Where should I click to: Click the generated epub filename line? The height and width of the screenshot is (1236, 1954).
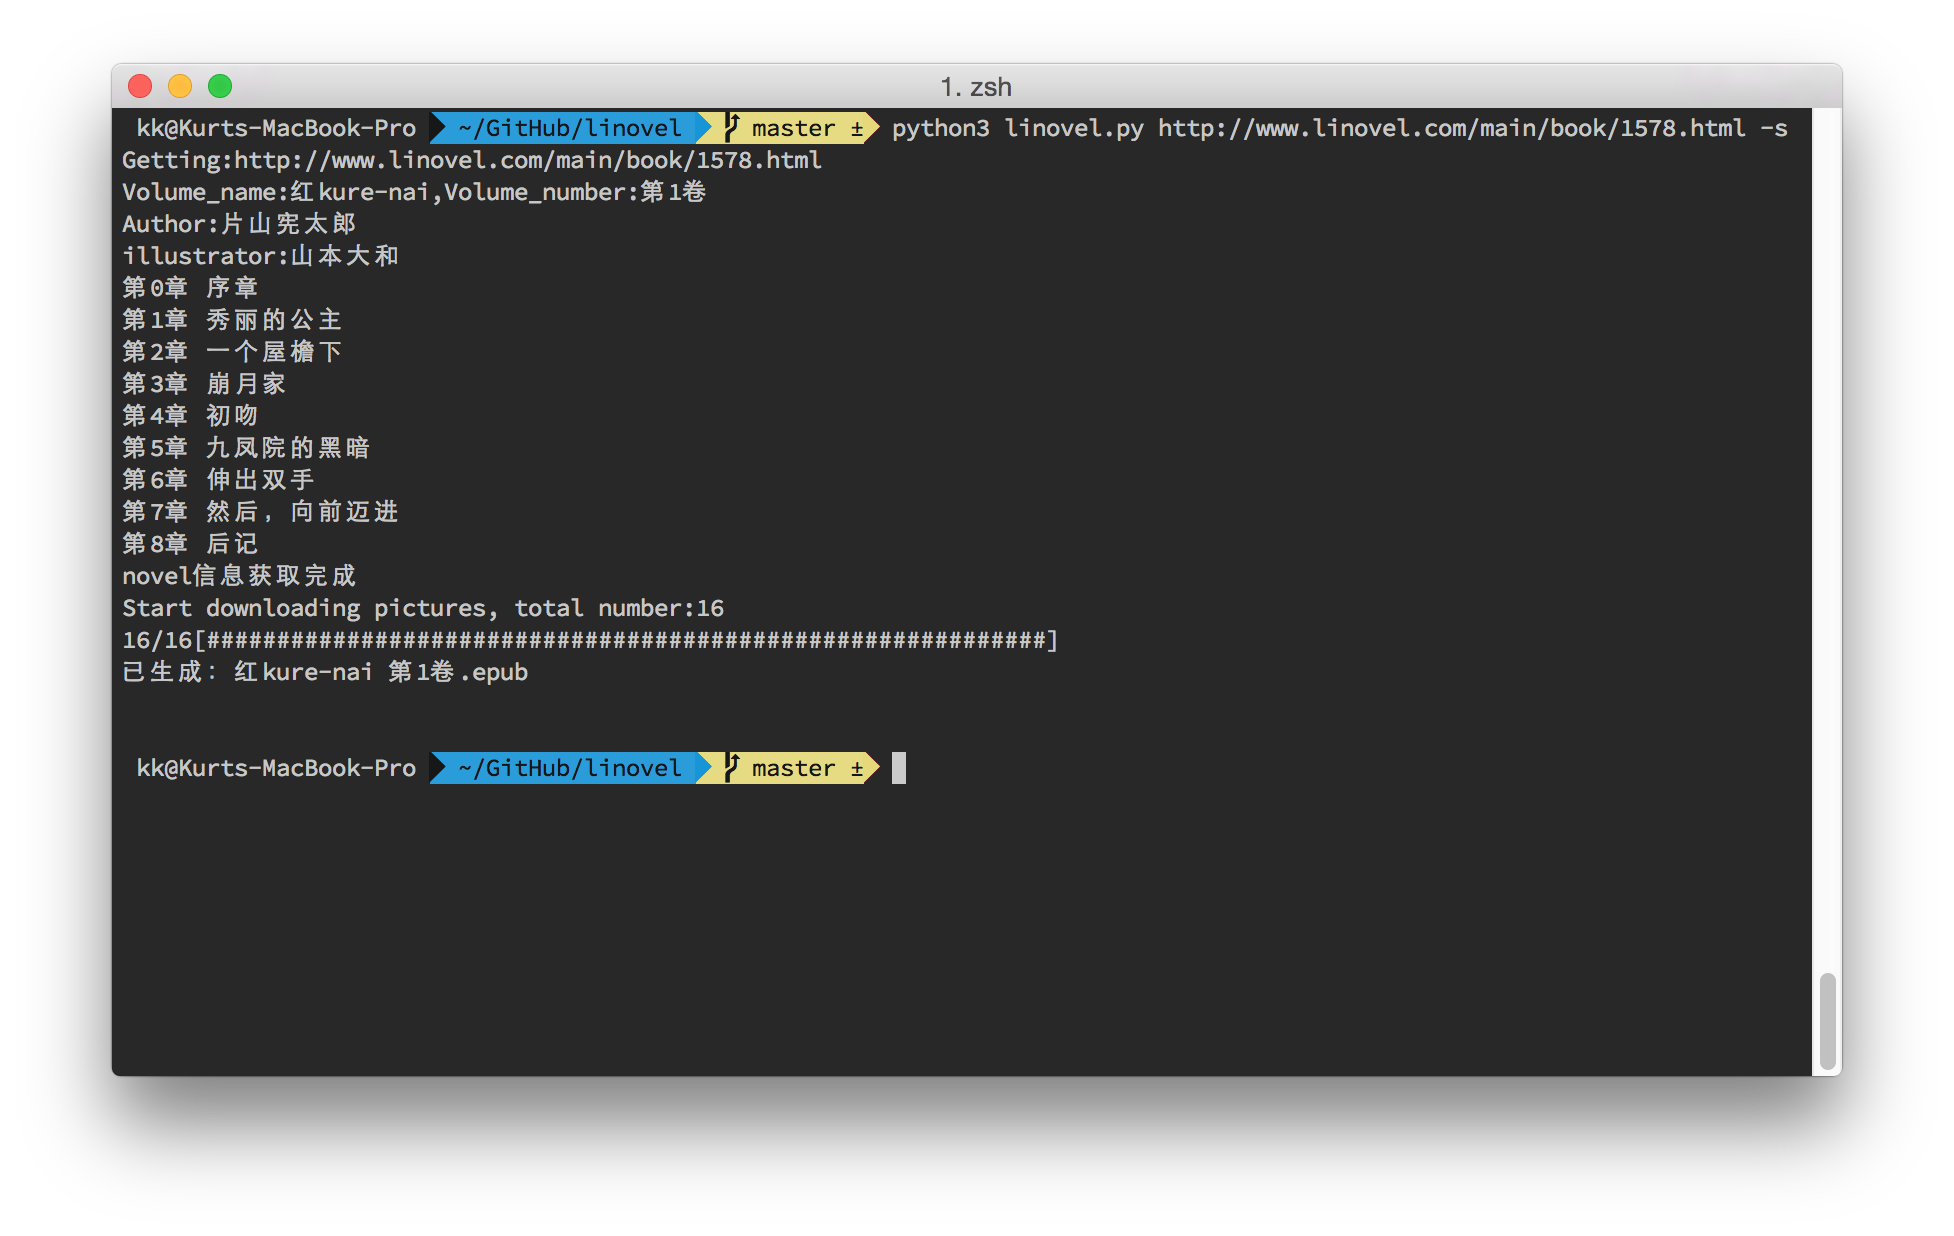point(325,672)
